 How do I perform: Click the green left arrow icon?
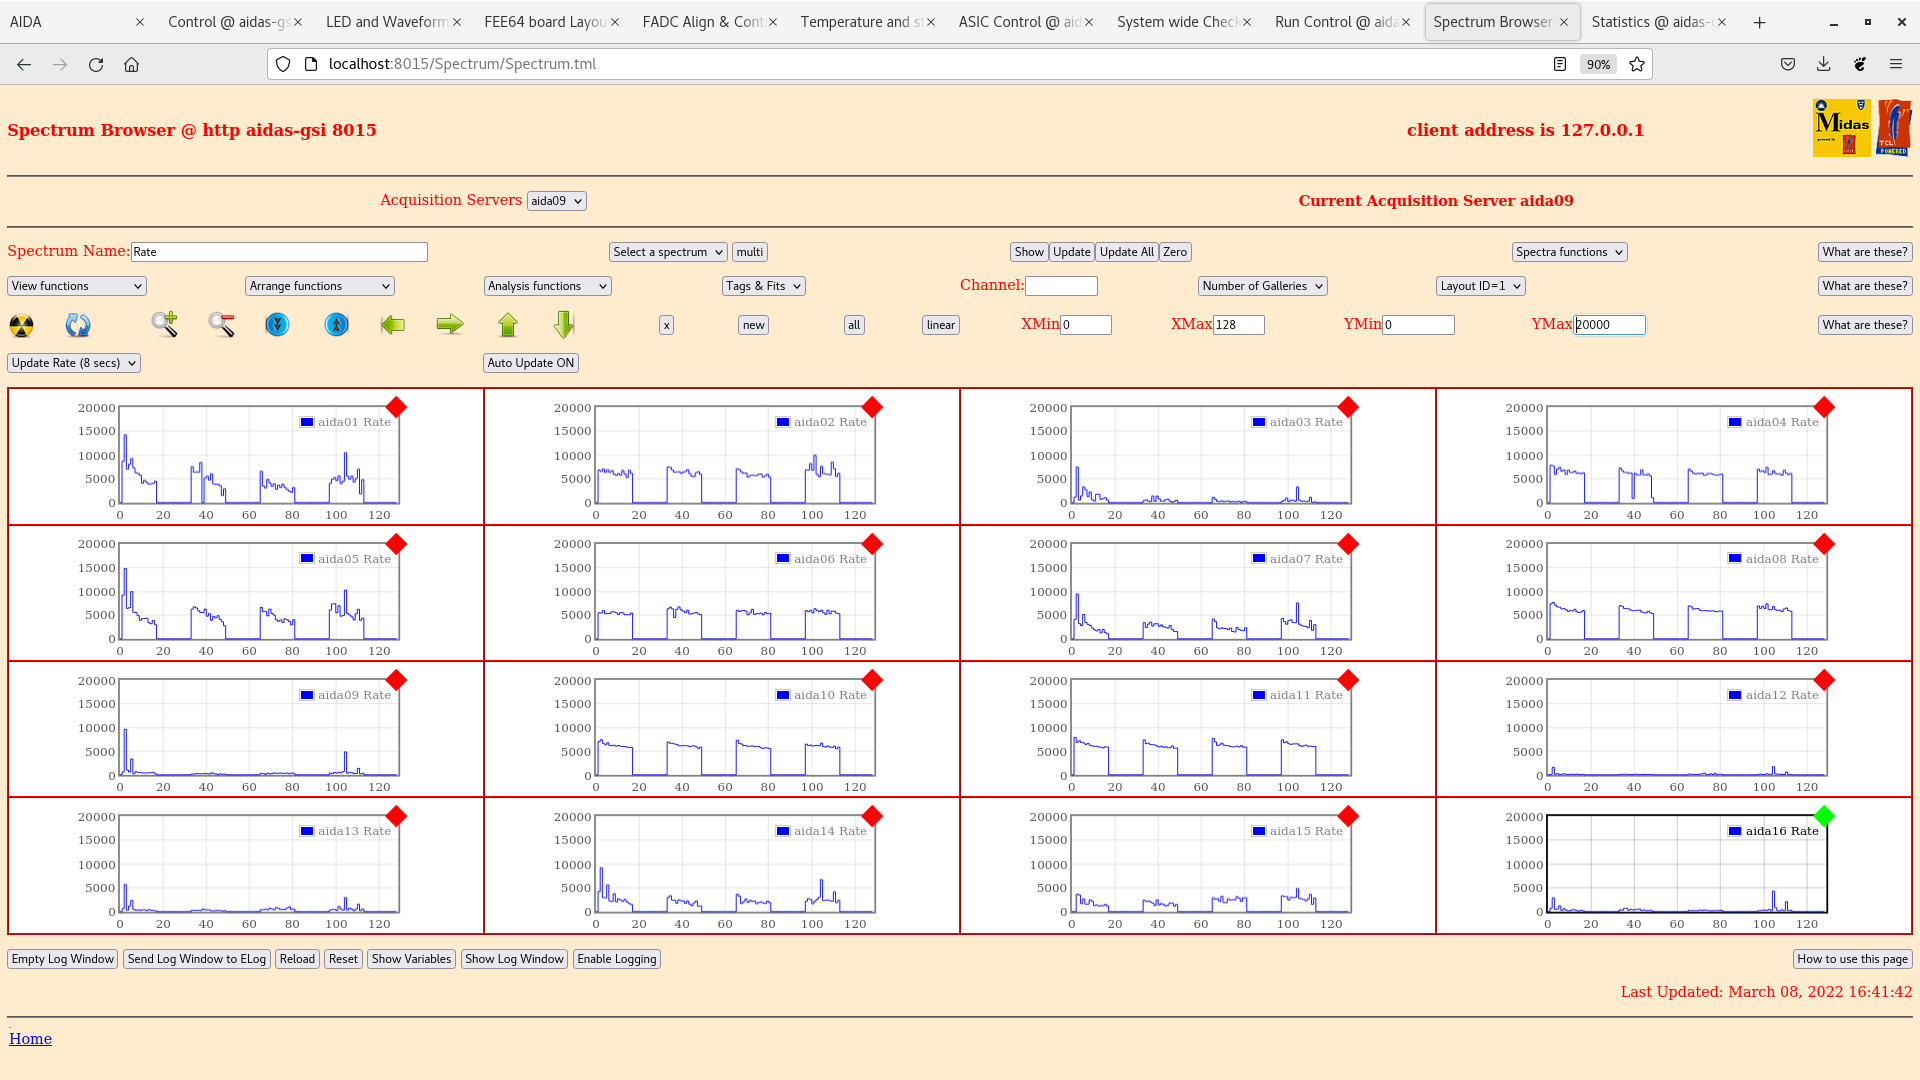click(x=393, y=324)
